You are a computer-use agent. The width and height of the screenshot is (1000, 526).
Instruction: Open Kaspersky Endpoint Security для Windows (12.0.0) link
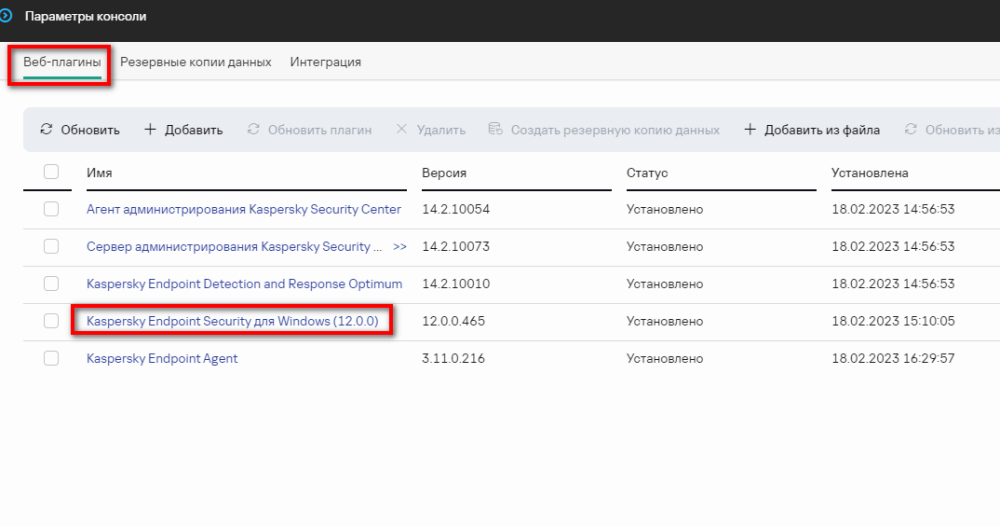(232, 321)
